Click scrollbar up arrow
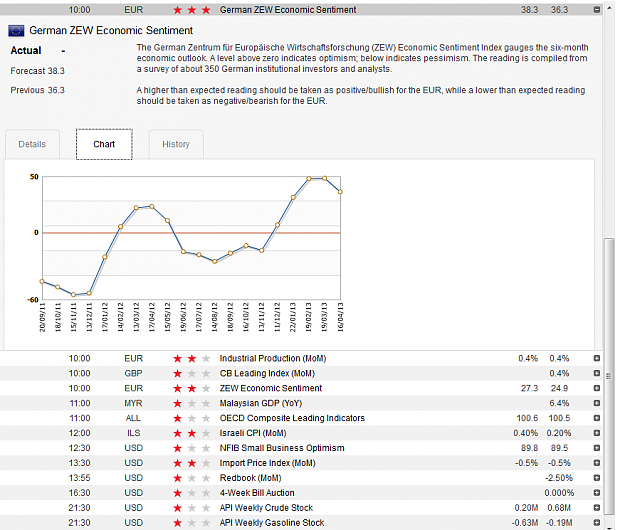The height and width of the screenshot is (530, 625). tap(609, 8)
